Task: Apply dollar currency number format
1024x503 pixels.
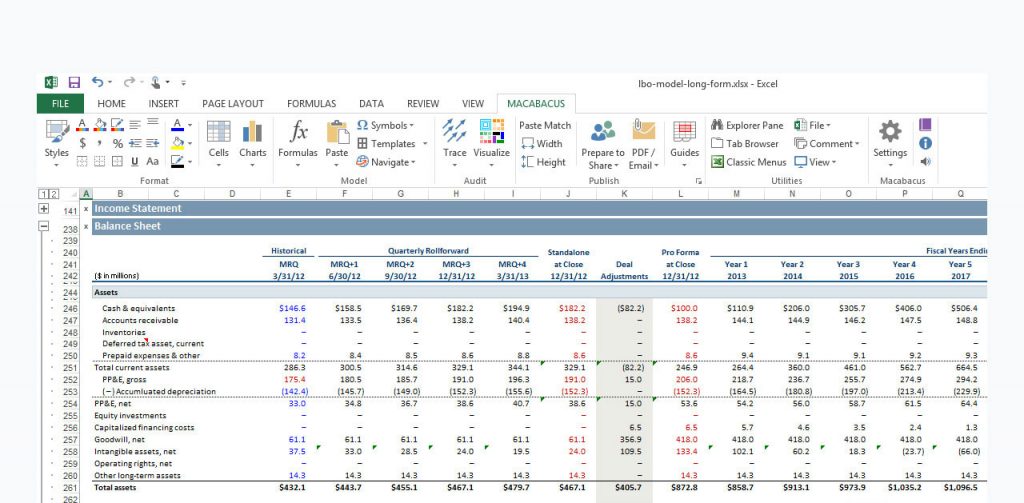Action: tap(83, 143)
